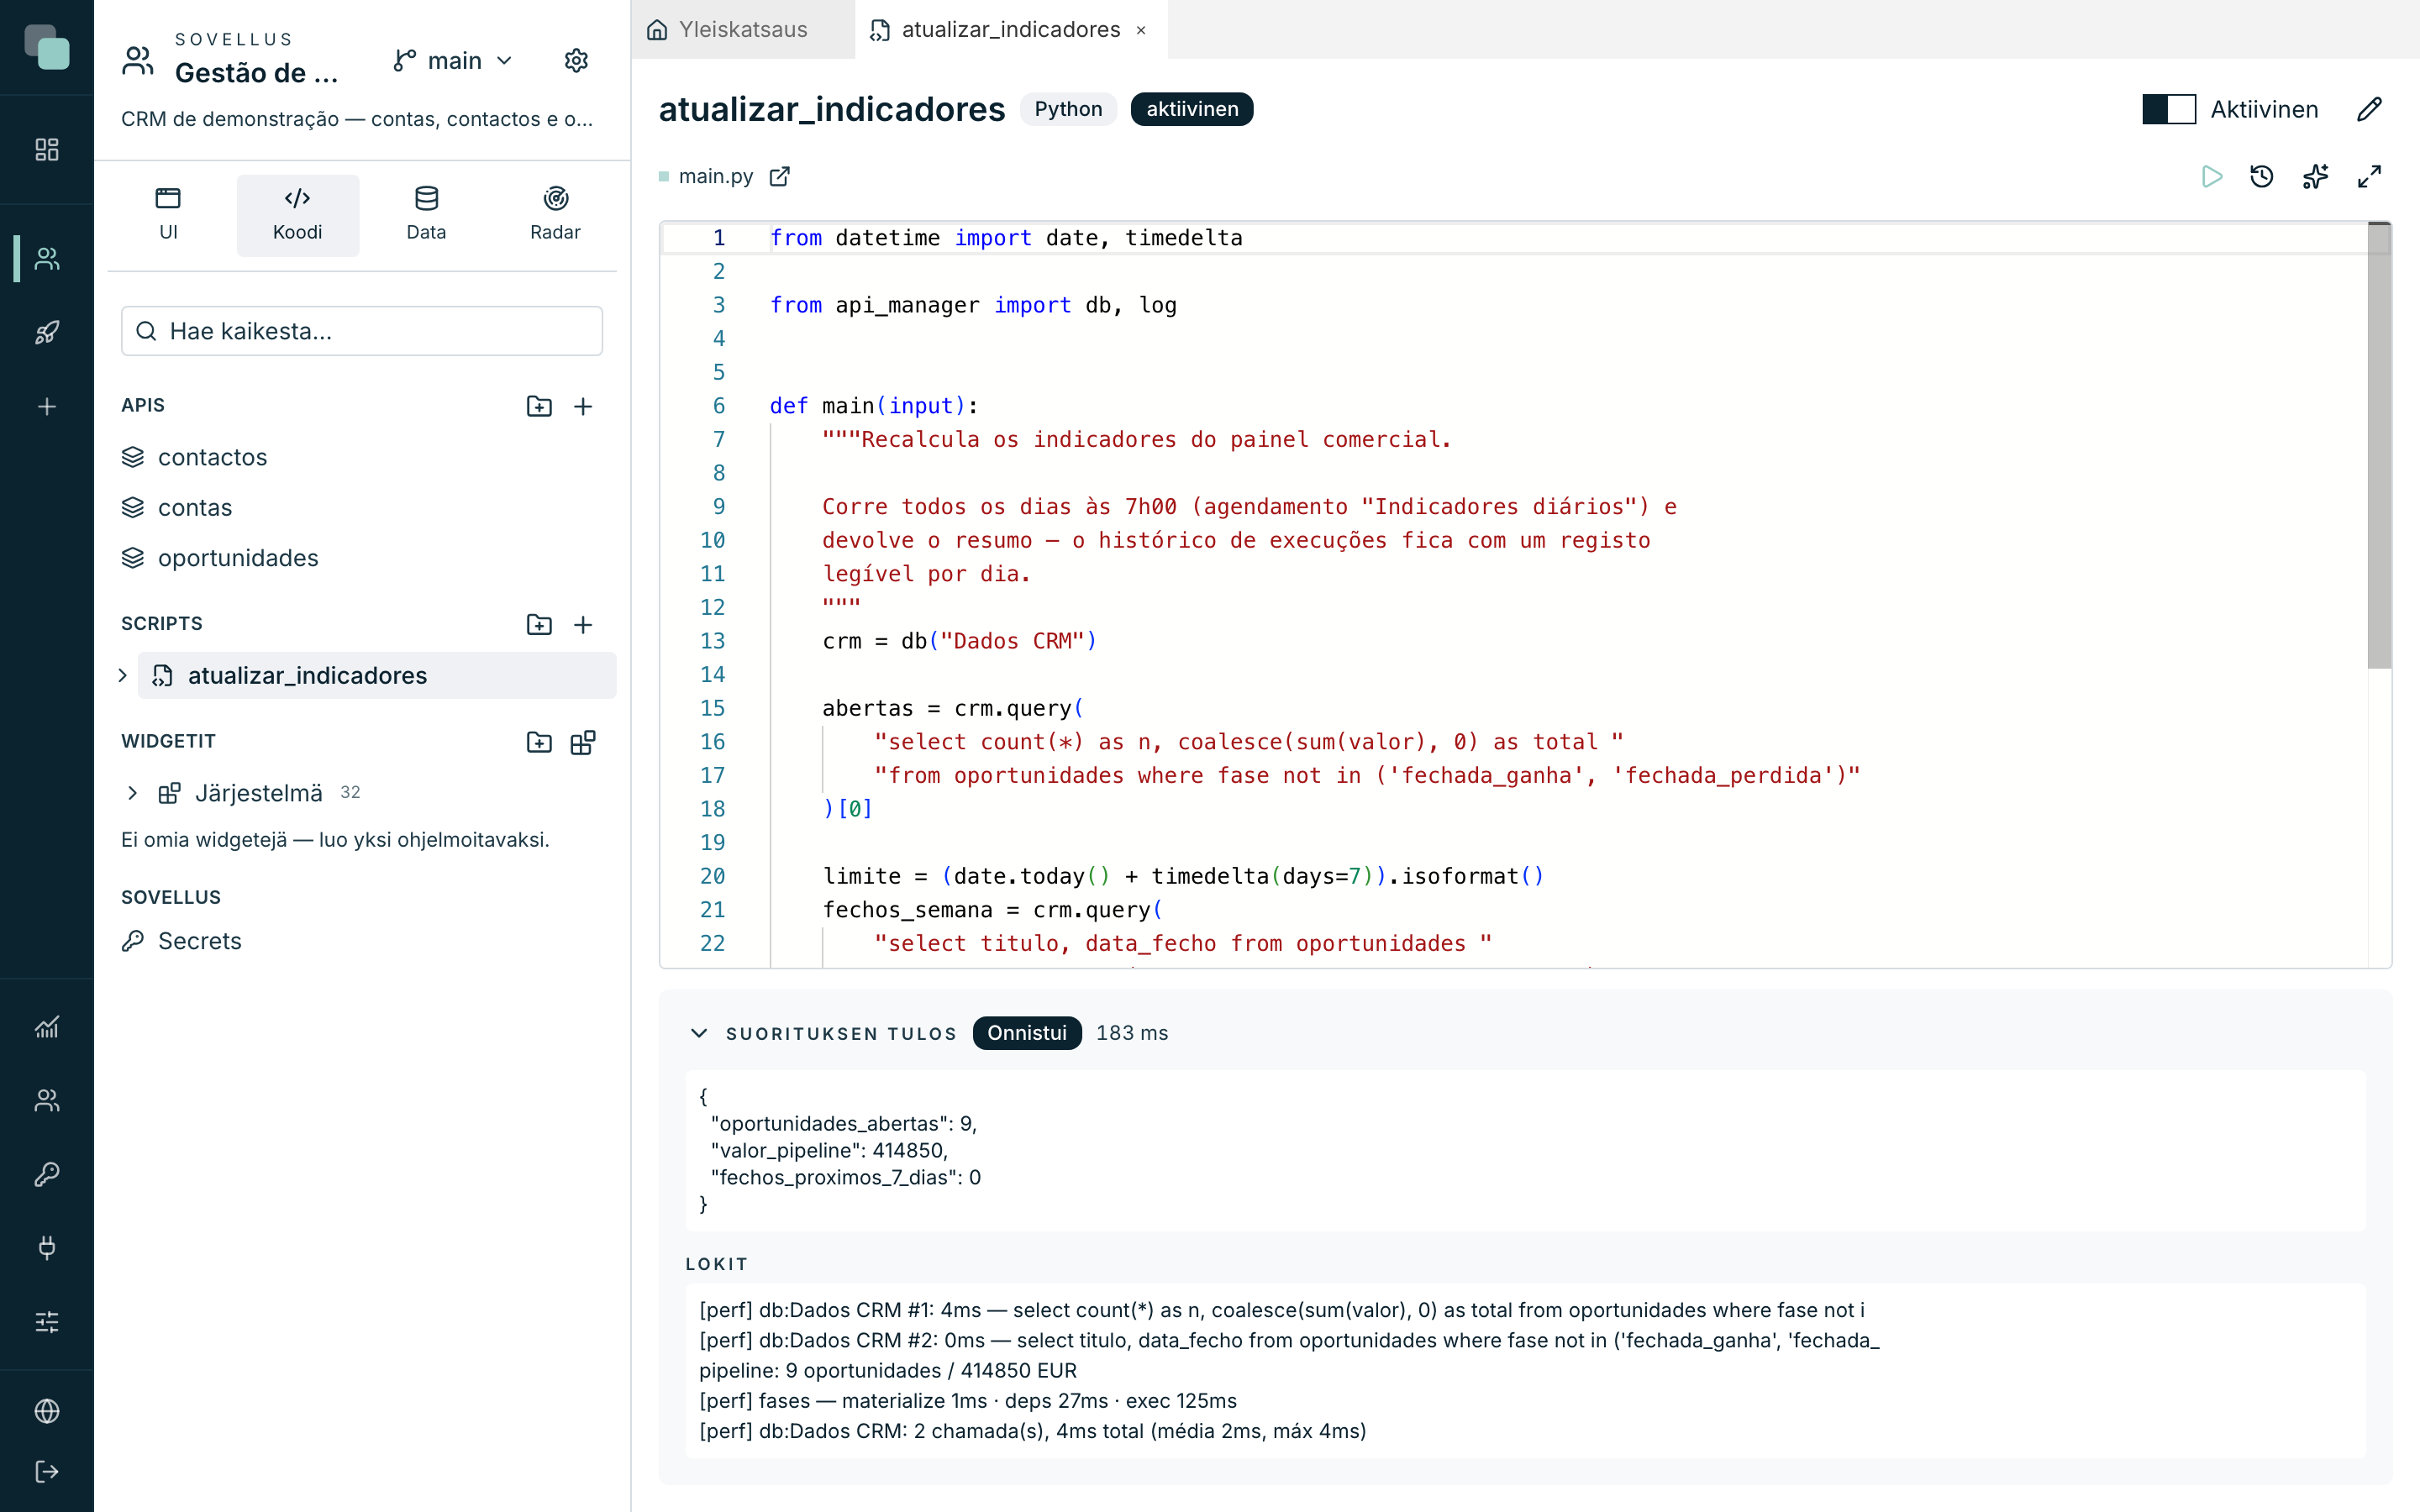Screen dimensions: 2420x1512
Task: Open the main branch dropdown
Action: coord(452,61)
